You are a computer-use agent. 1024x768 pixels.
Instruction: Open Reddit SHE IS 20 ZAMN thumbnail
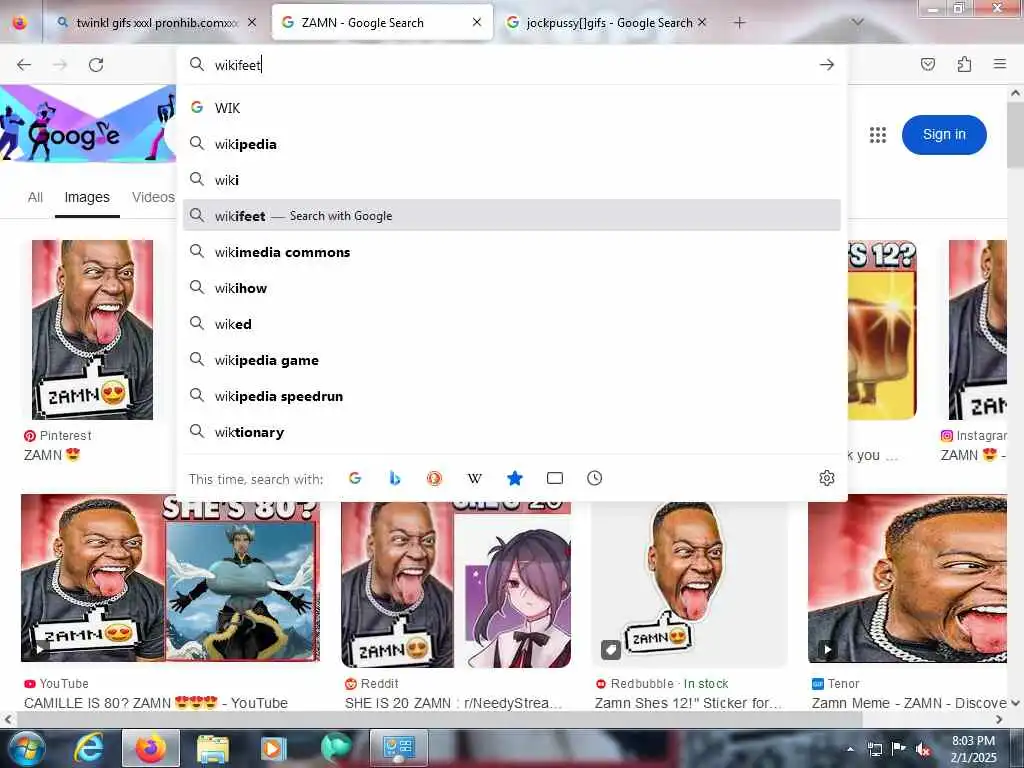(456, 584)
